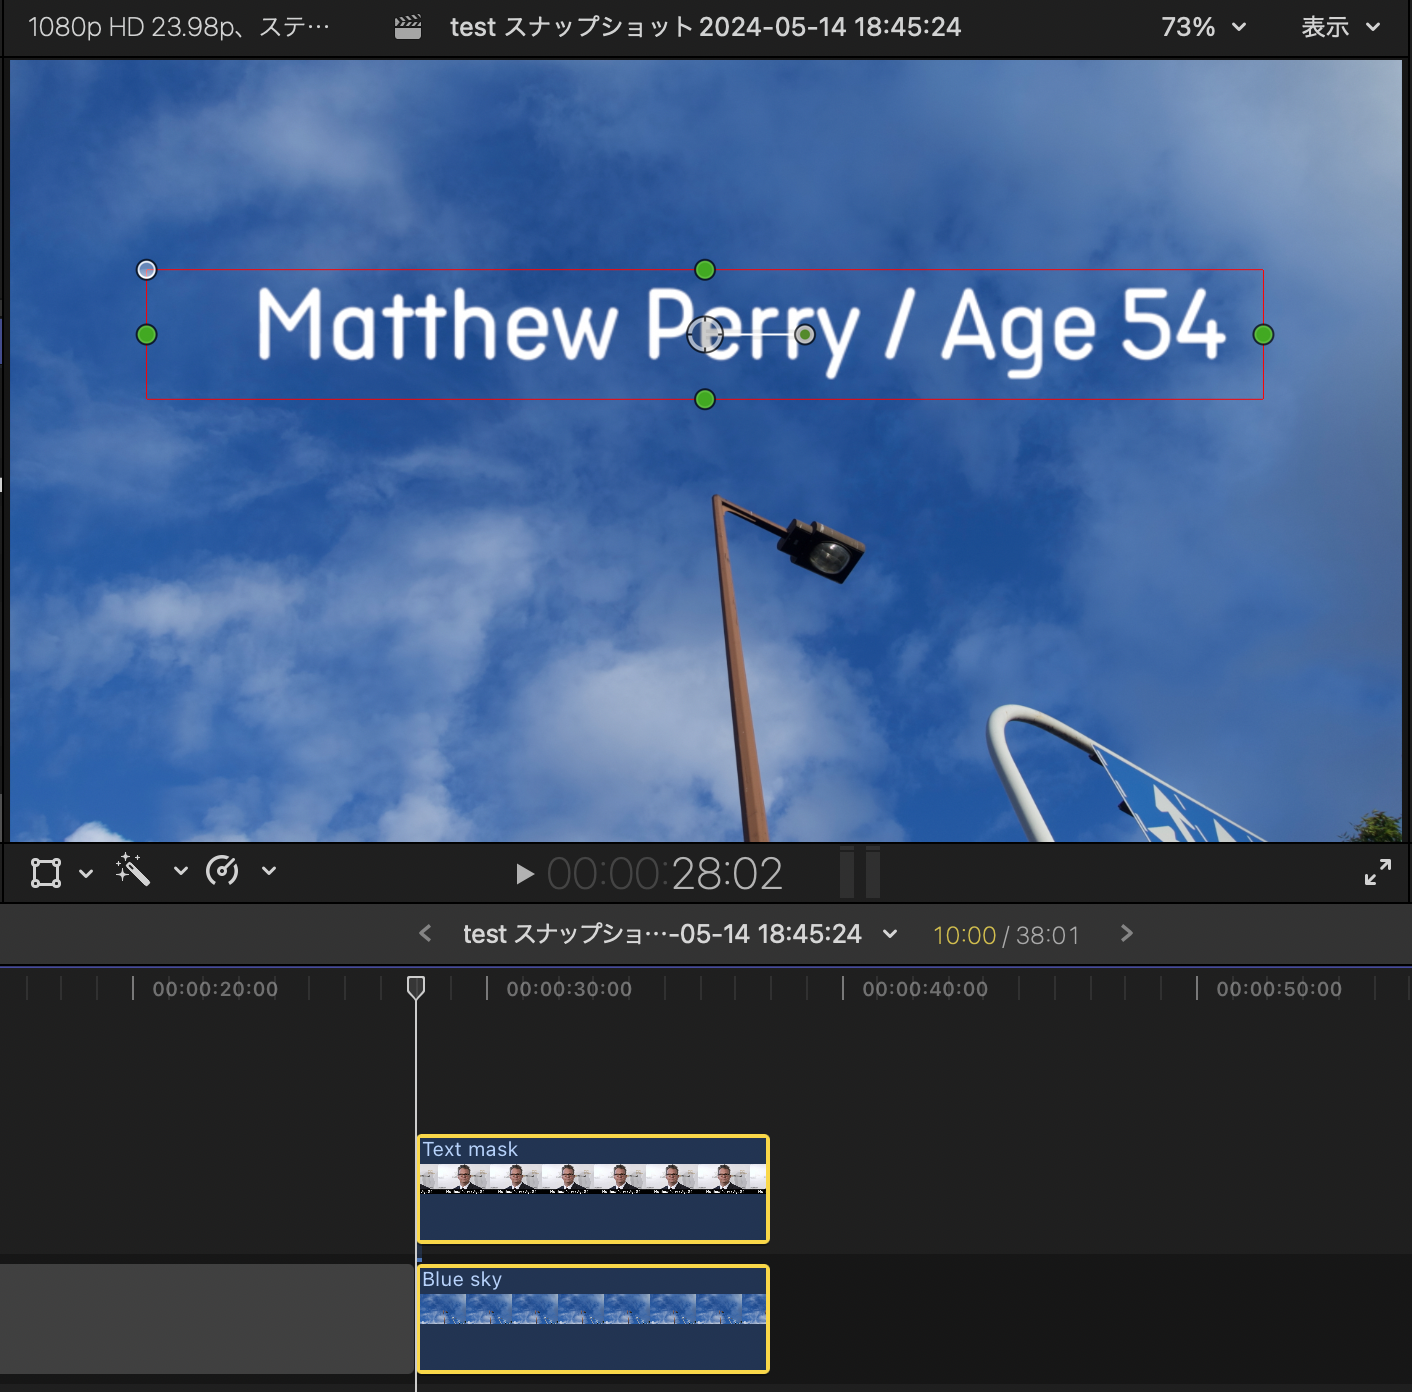Enter fullscreen with the expand arrows icon
Image resolution: width=1412 pixels, height=1392 pixels.
tap(1377, 872)
